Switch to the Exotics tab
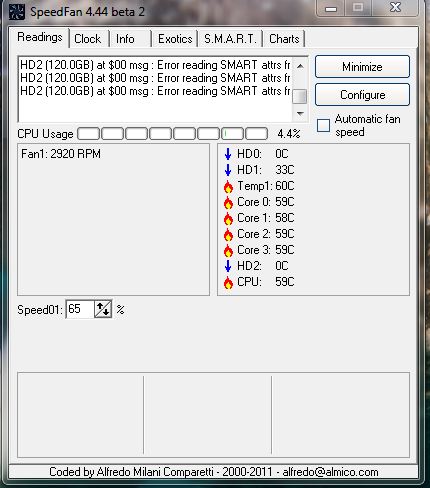 point(175,39)
